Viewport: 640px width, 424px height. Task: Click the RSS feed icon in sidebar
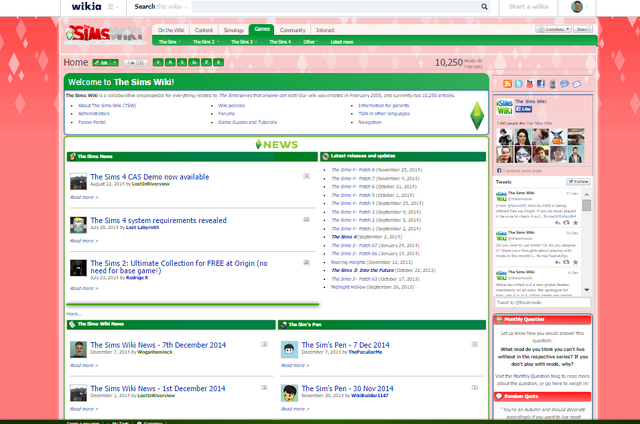tap(507, 84)
